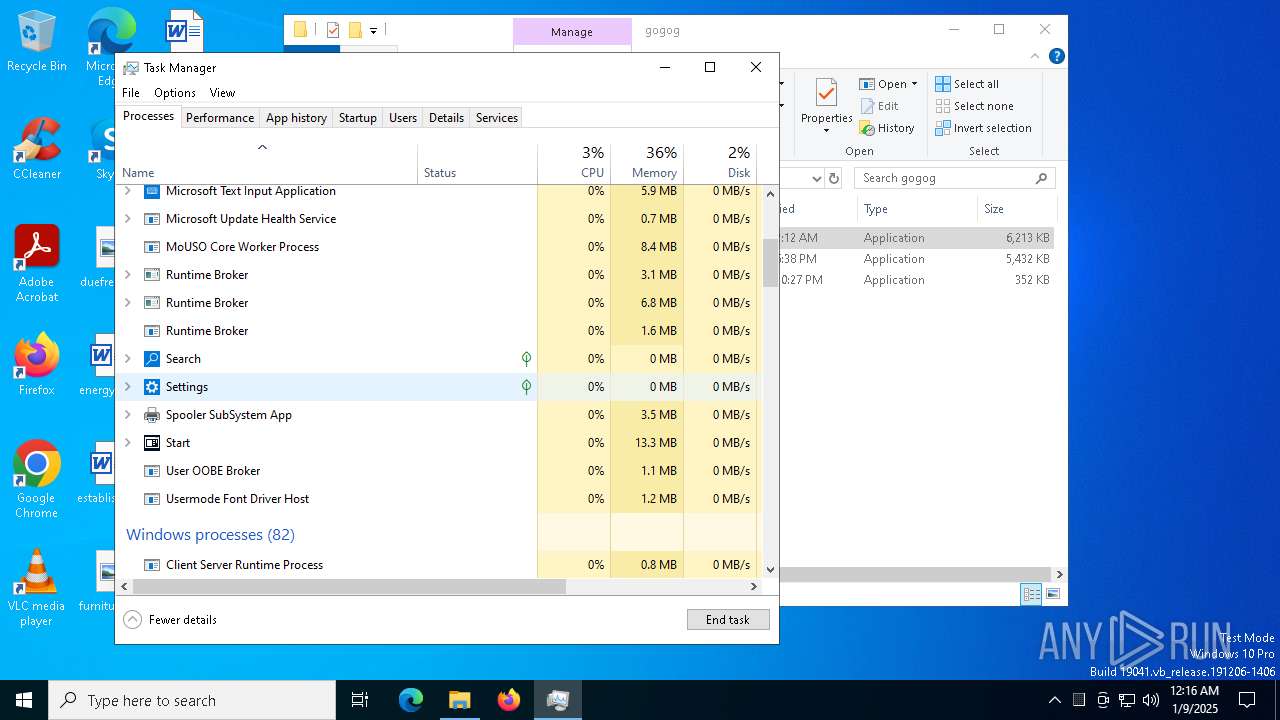Click Invert selection in Explorer ribbon

click(984, 128)
